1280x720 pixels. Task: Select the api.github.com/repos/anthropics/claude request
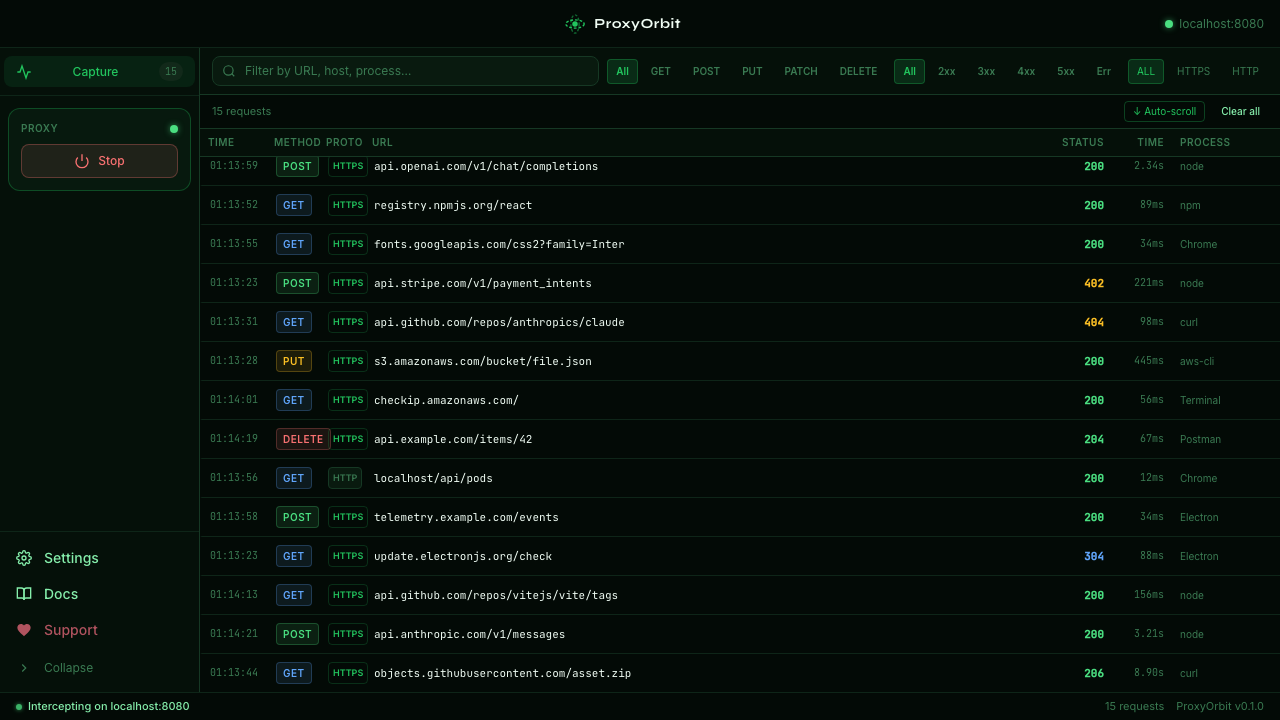(x=740, y=322)
